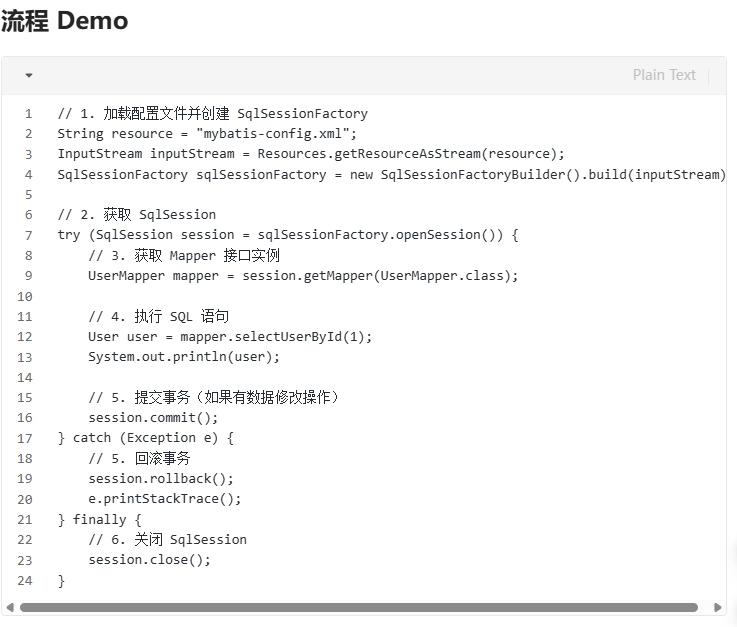This screenshot has width=737, height=627.
Task: Click line number 10 in the gutter
Action: point(25,297)
